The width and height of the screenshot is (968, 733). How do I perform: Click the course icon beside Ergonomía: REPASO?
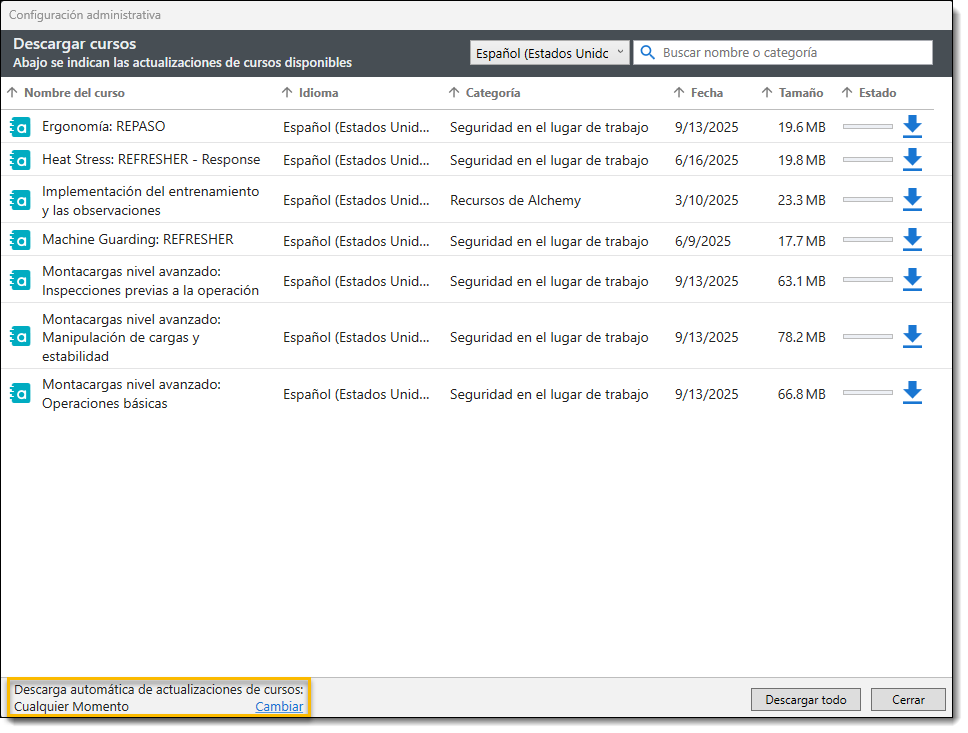pos(20,128)
